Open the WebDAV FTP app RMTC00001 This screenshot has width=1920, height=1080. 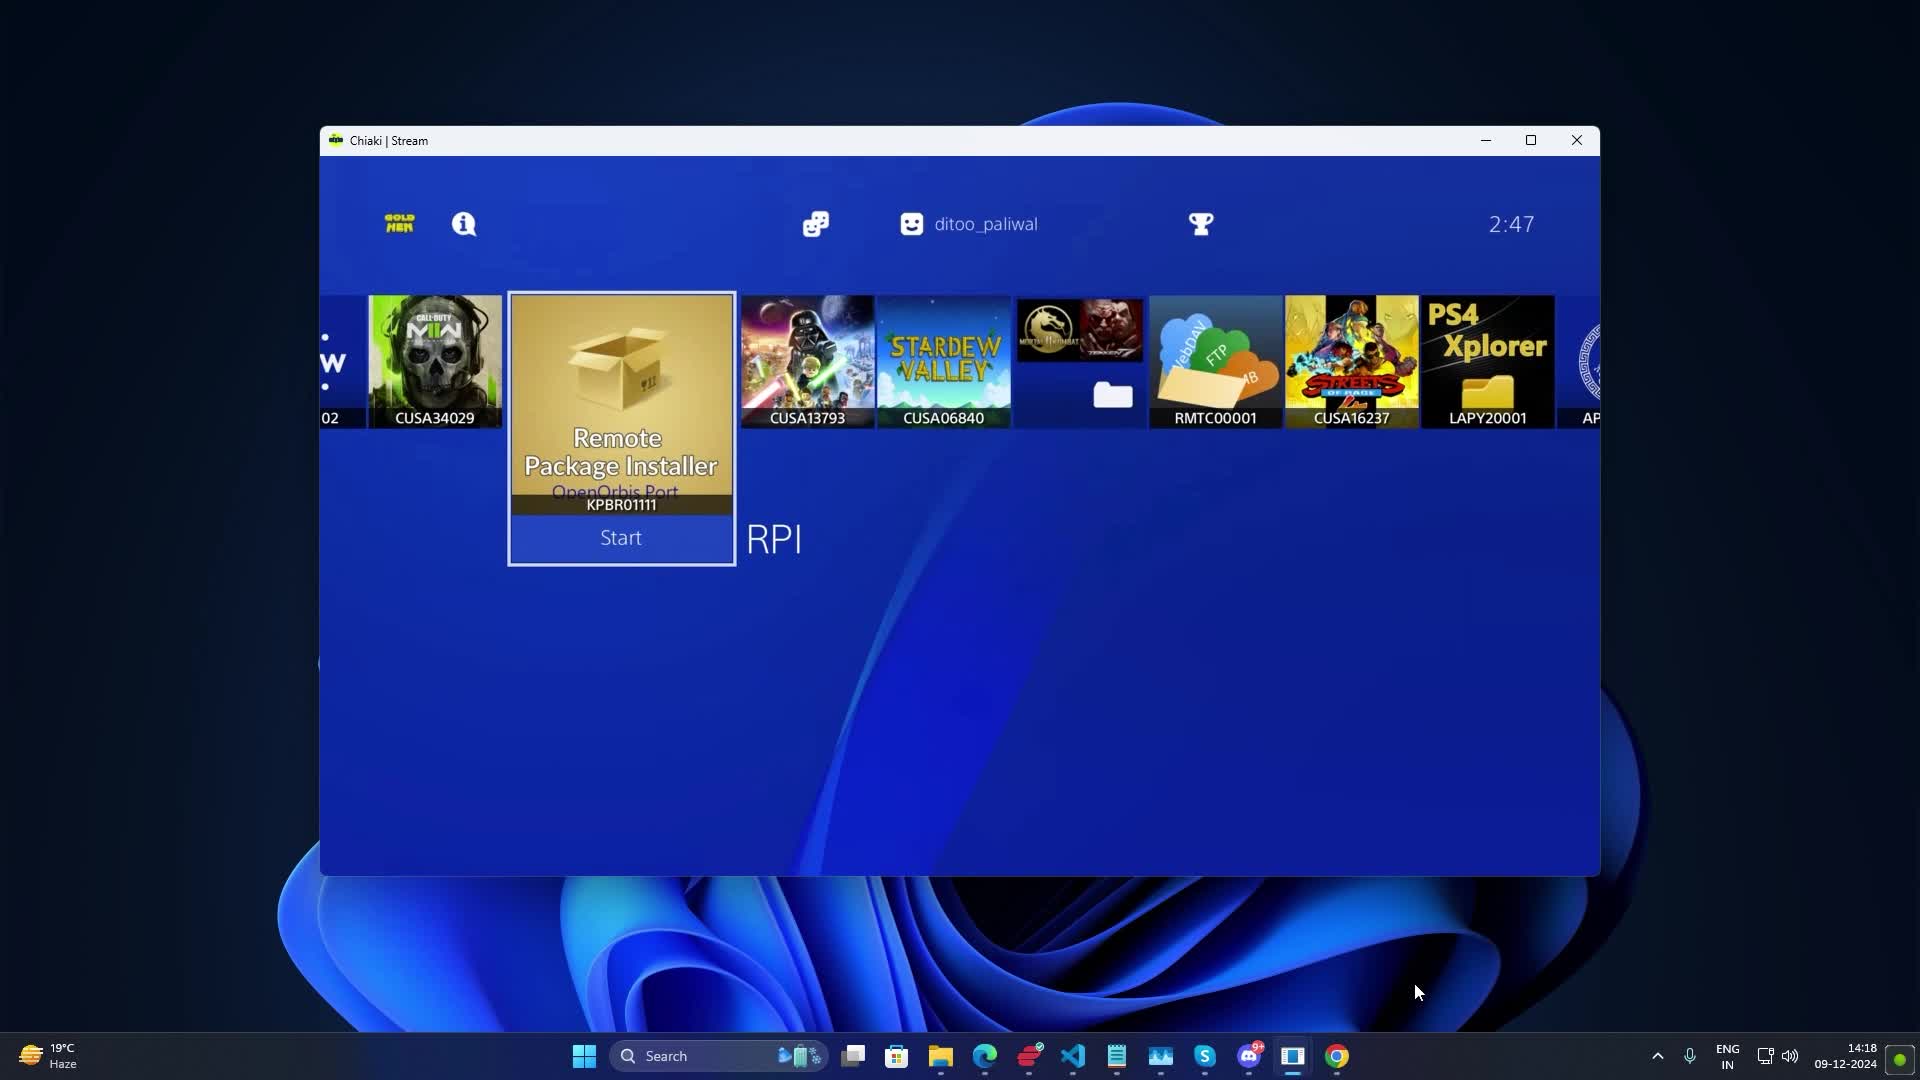[1213, 362]
